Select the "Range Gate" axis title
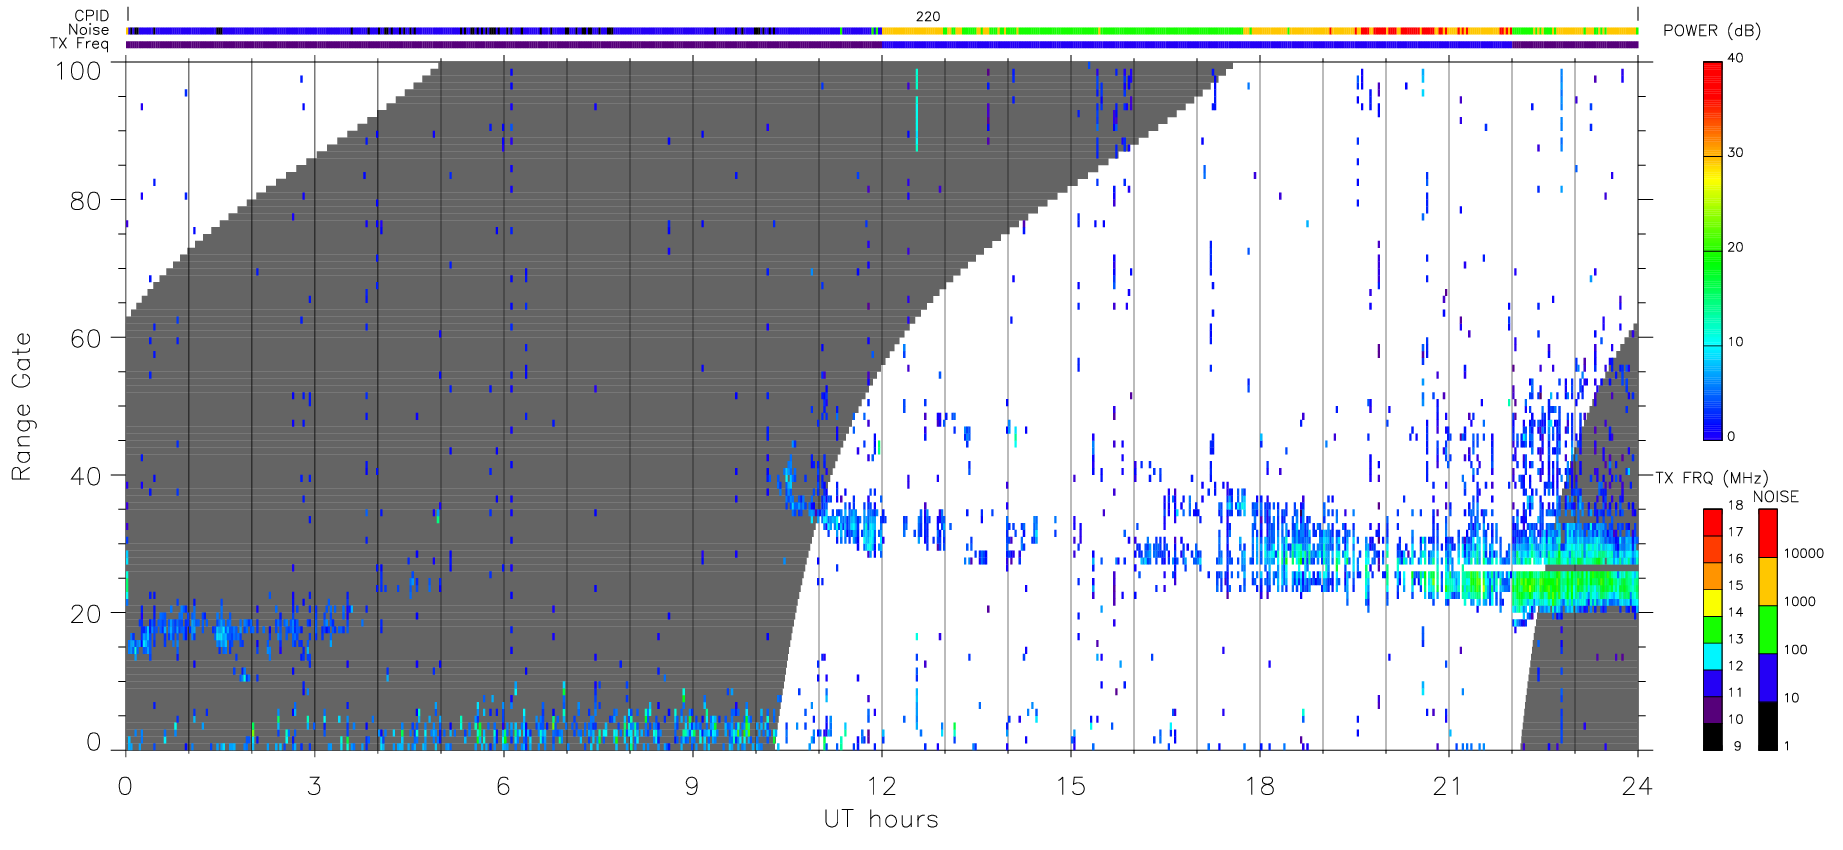This screenshot has width=1843, height=850. (x=21, y=406)
